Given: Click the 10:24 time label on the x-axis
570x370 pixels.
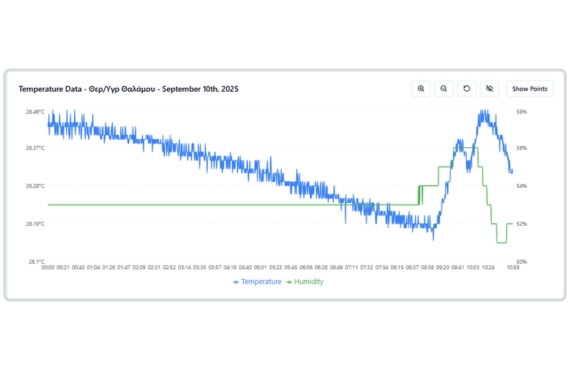Looking at the screenshot, I should click(488, 268).
